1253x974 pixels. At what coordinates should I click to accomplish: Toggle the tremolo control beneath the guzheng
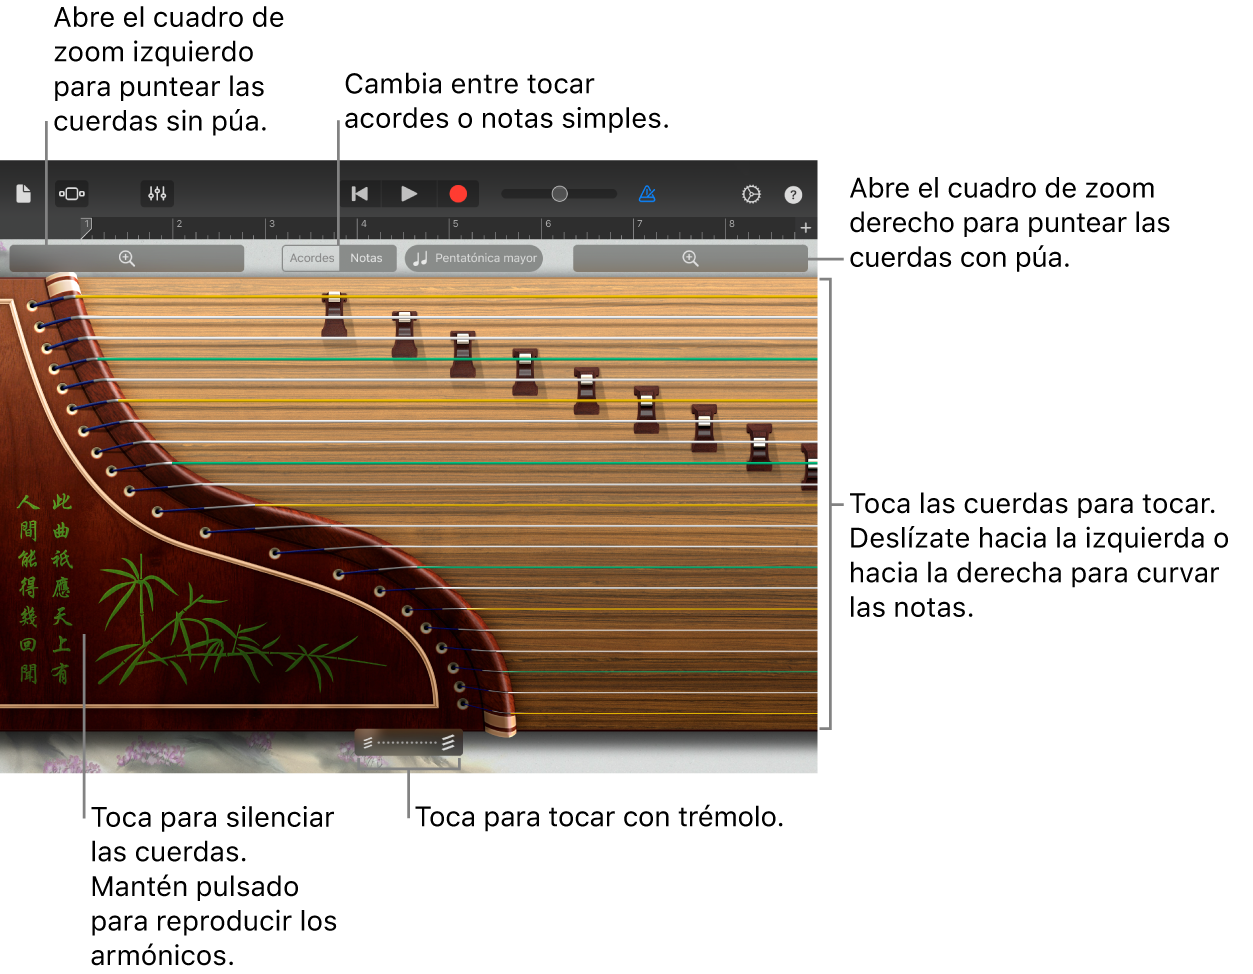[407, 742]
